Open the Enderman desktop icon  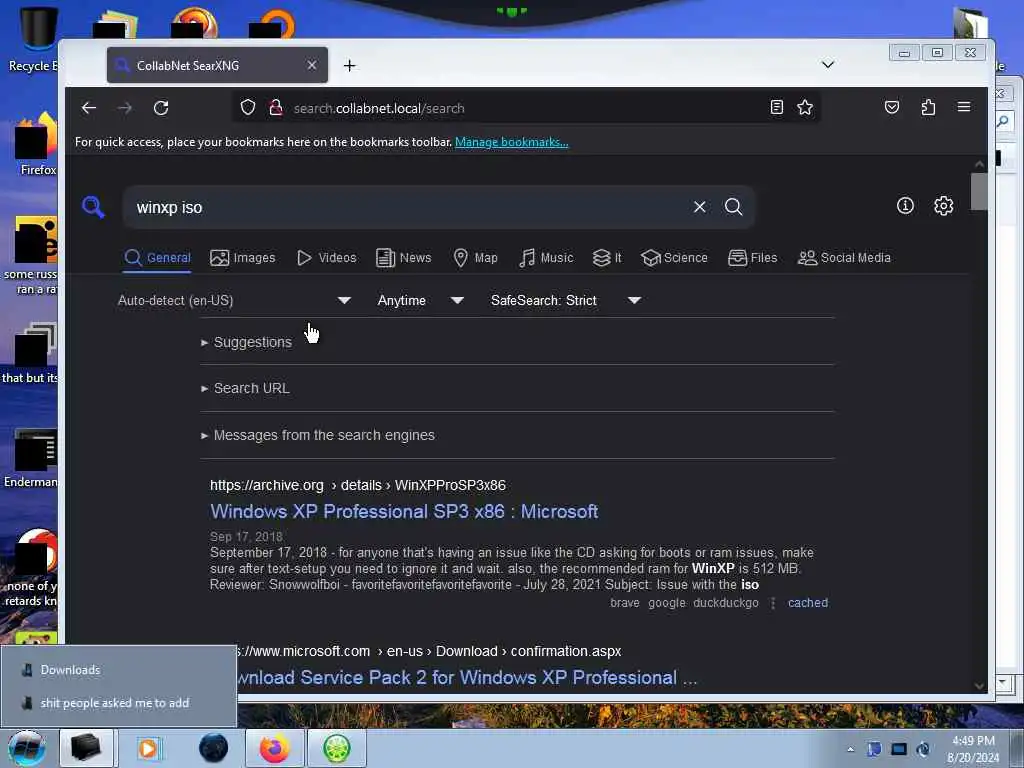[x=33, y=458]
